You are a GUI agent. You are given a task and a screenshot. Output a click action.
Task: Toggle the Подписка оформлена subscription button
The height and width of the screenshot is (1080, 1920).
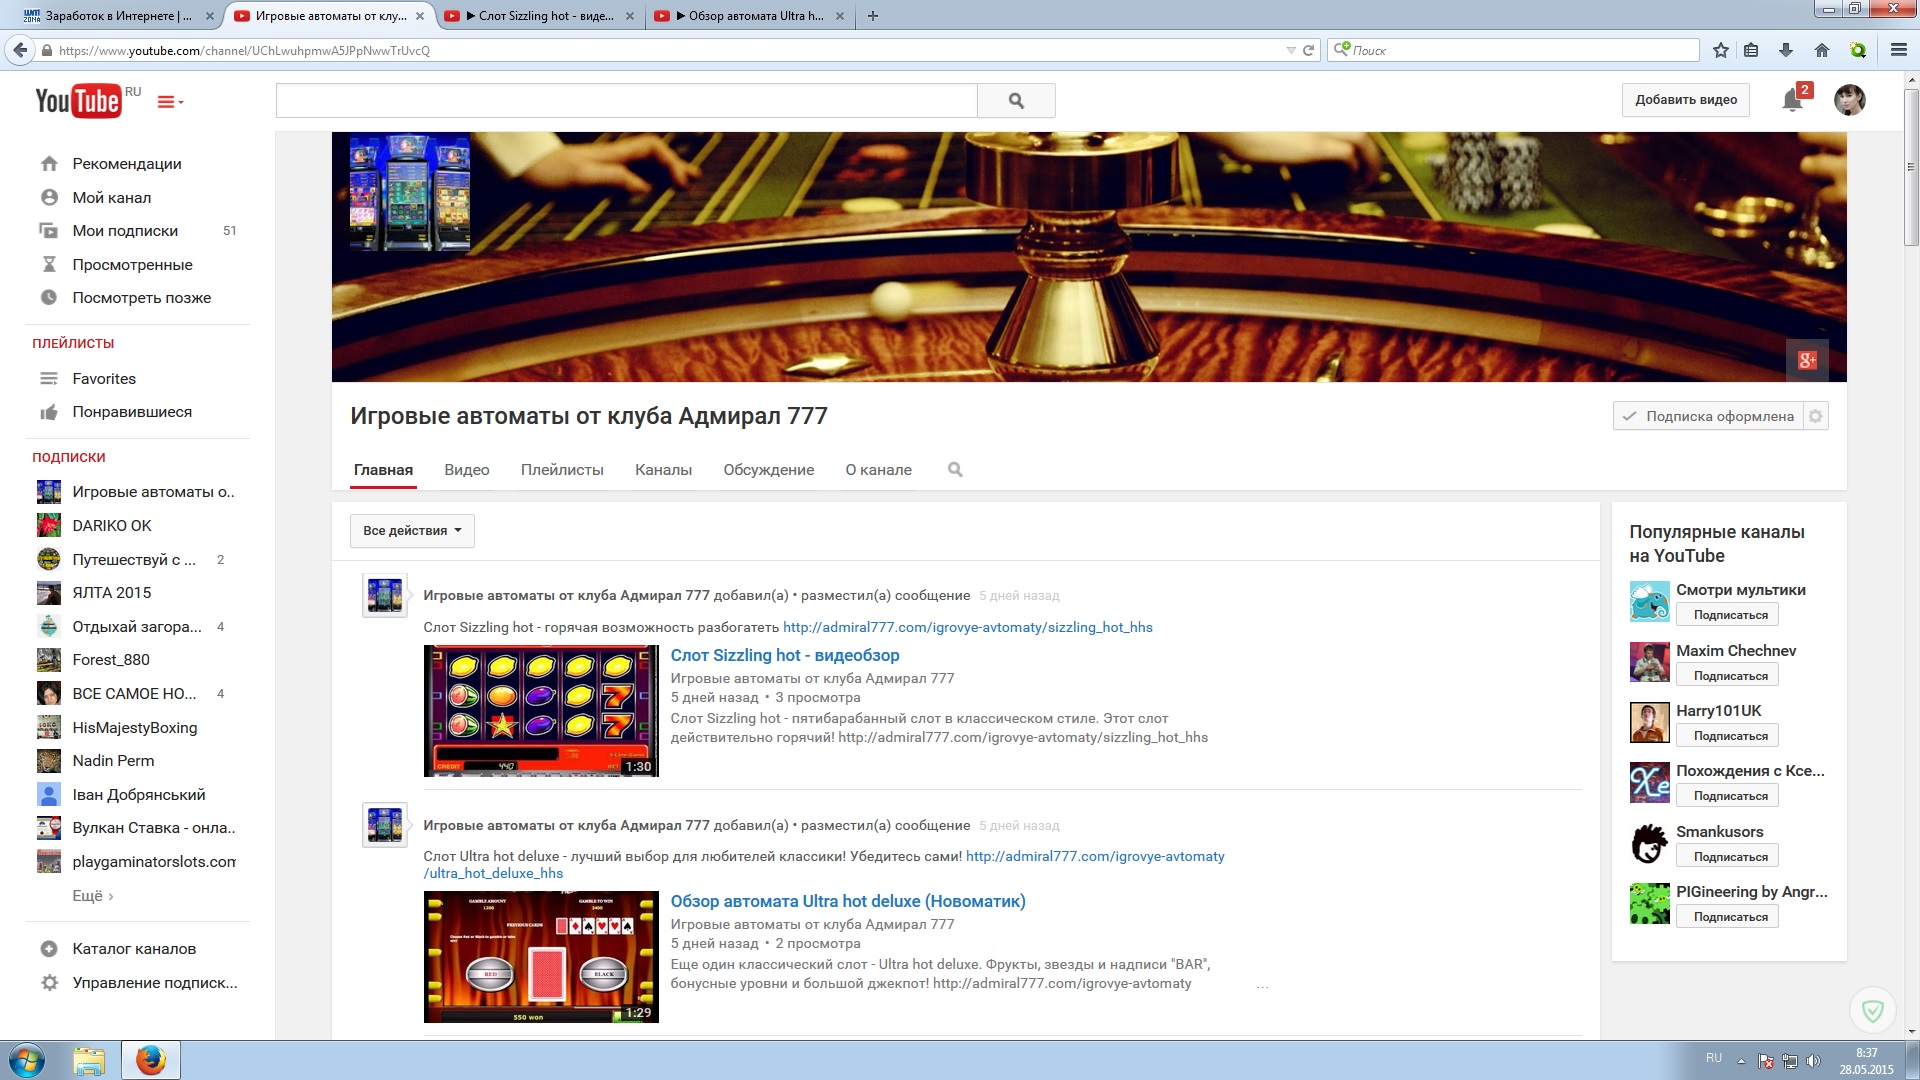pos(1708,416)
